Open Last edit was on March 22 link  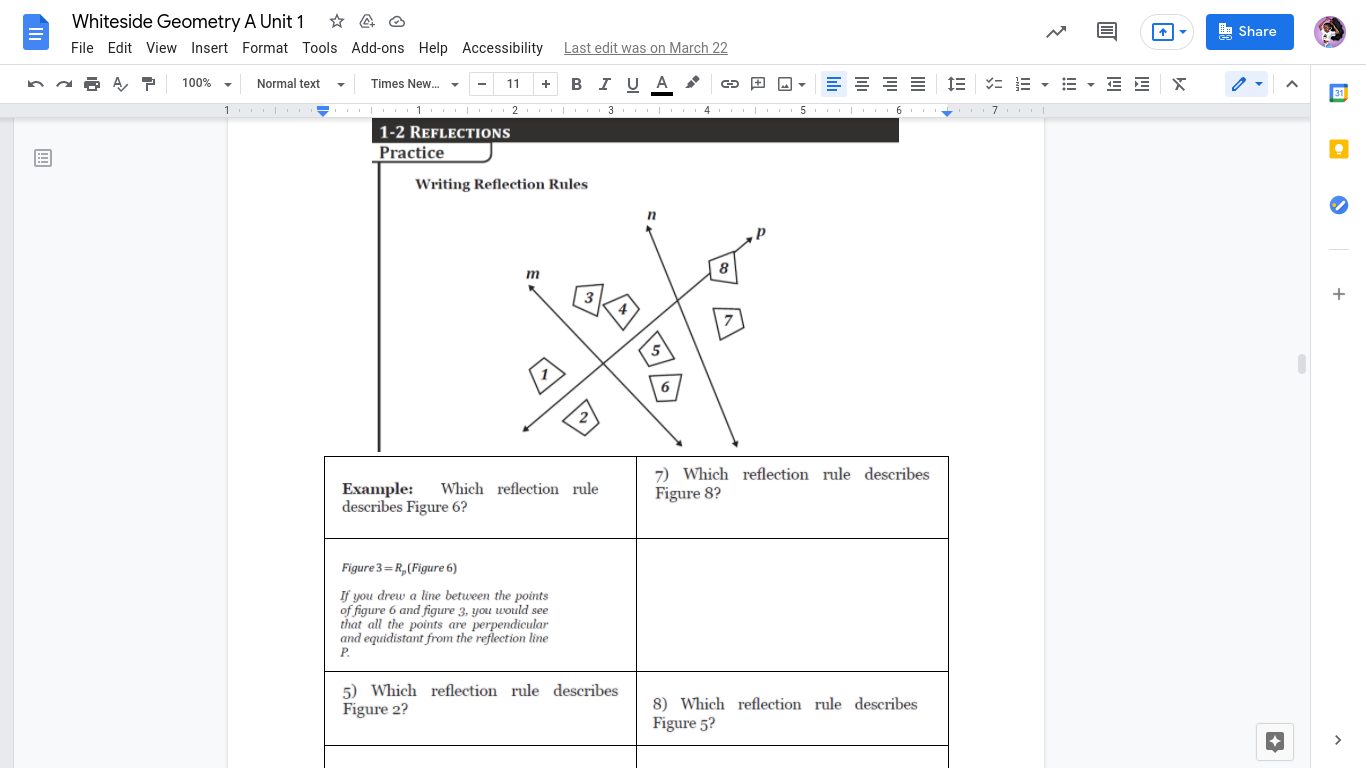pos(646,48)
